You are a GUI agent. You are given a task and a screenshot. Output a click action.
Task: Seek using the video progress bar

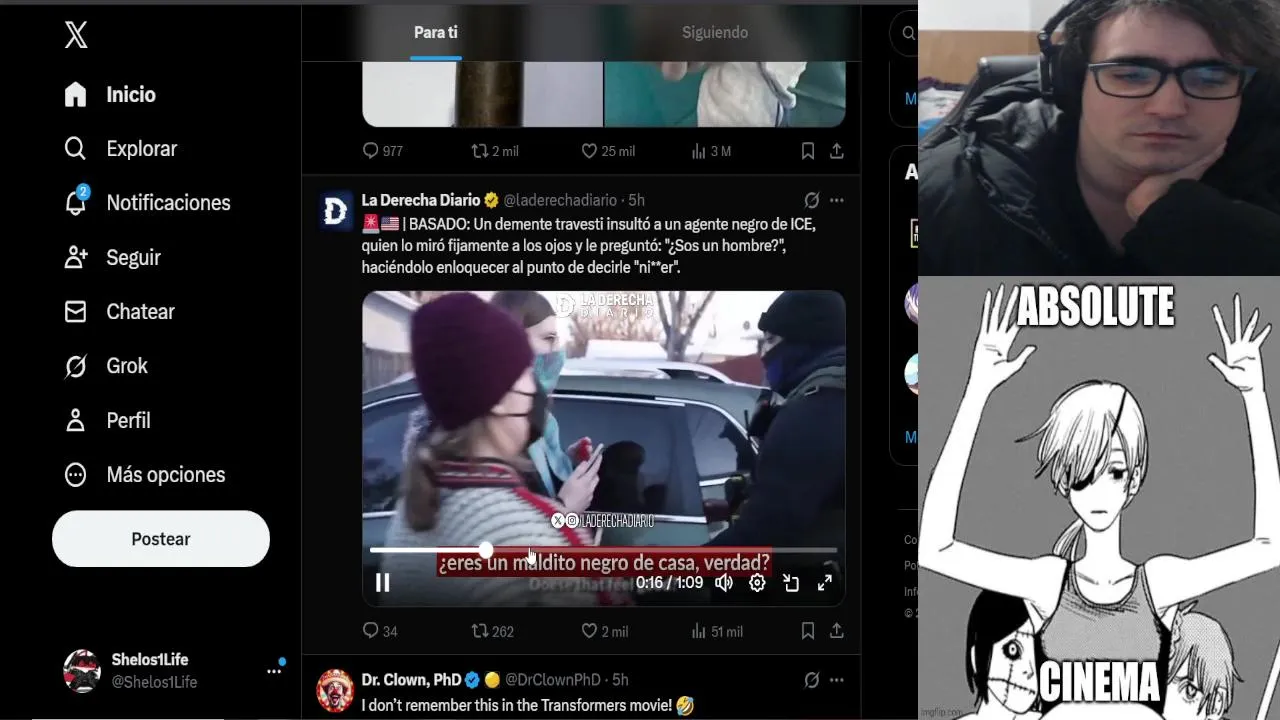click(603, 550)
